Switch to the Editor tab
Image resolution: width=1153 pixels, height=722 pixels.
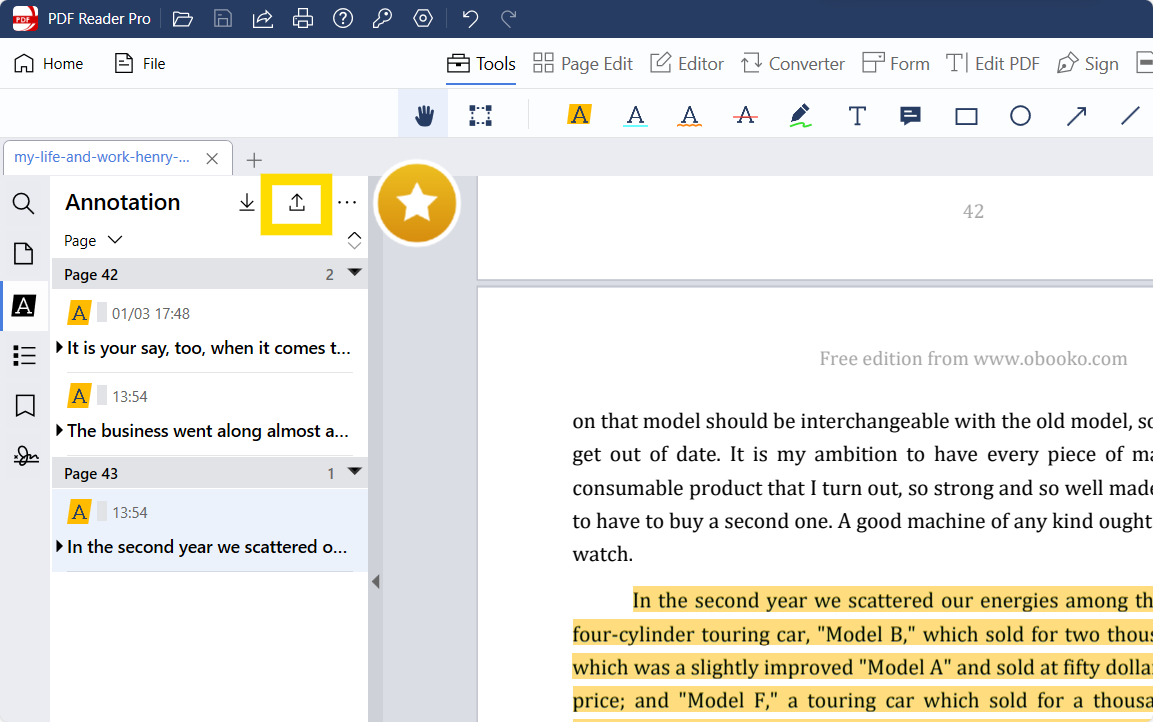coord(687,64)
